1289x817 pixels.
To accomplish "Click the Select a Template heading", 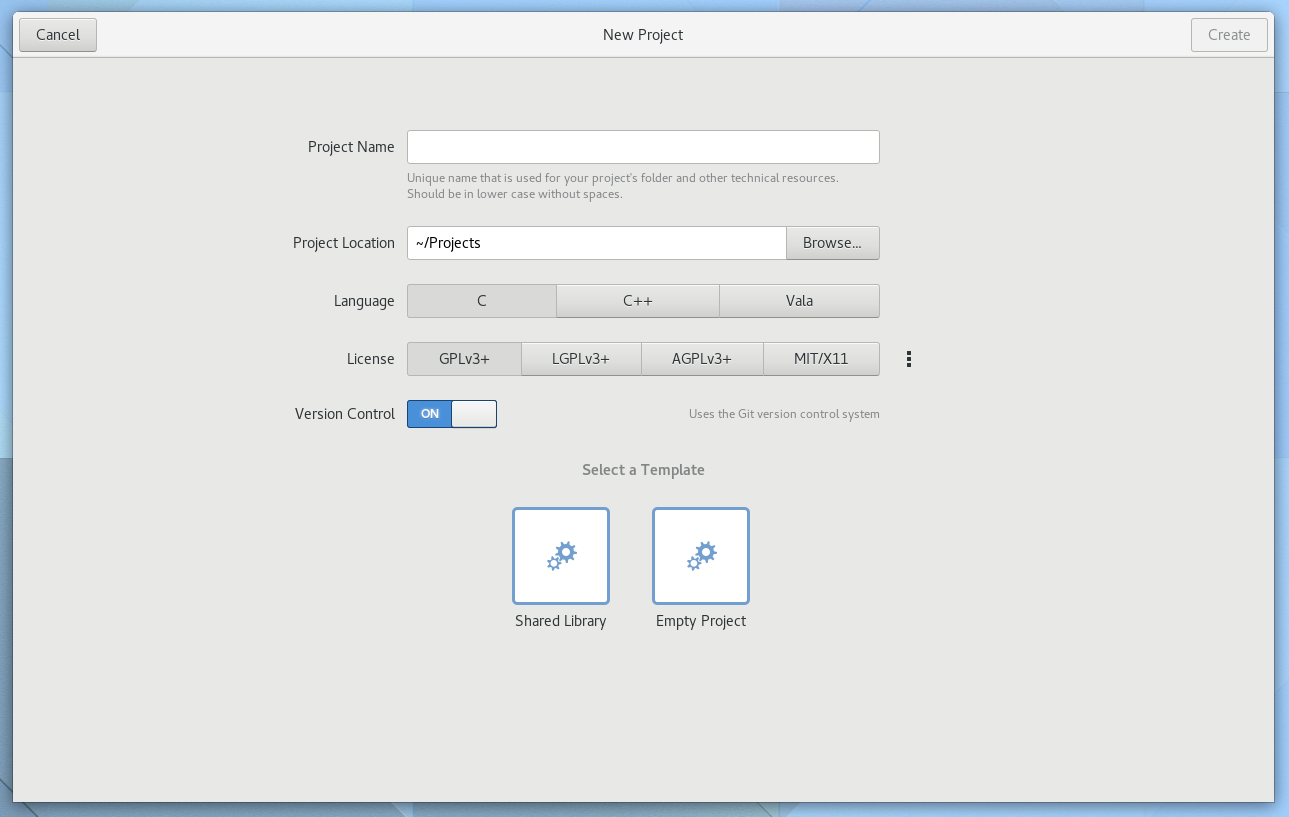I will point(643,470).
